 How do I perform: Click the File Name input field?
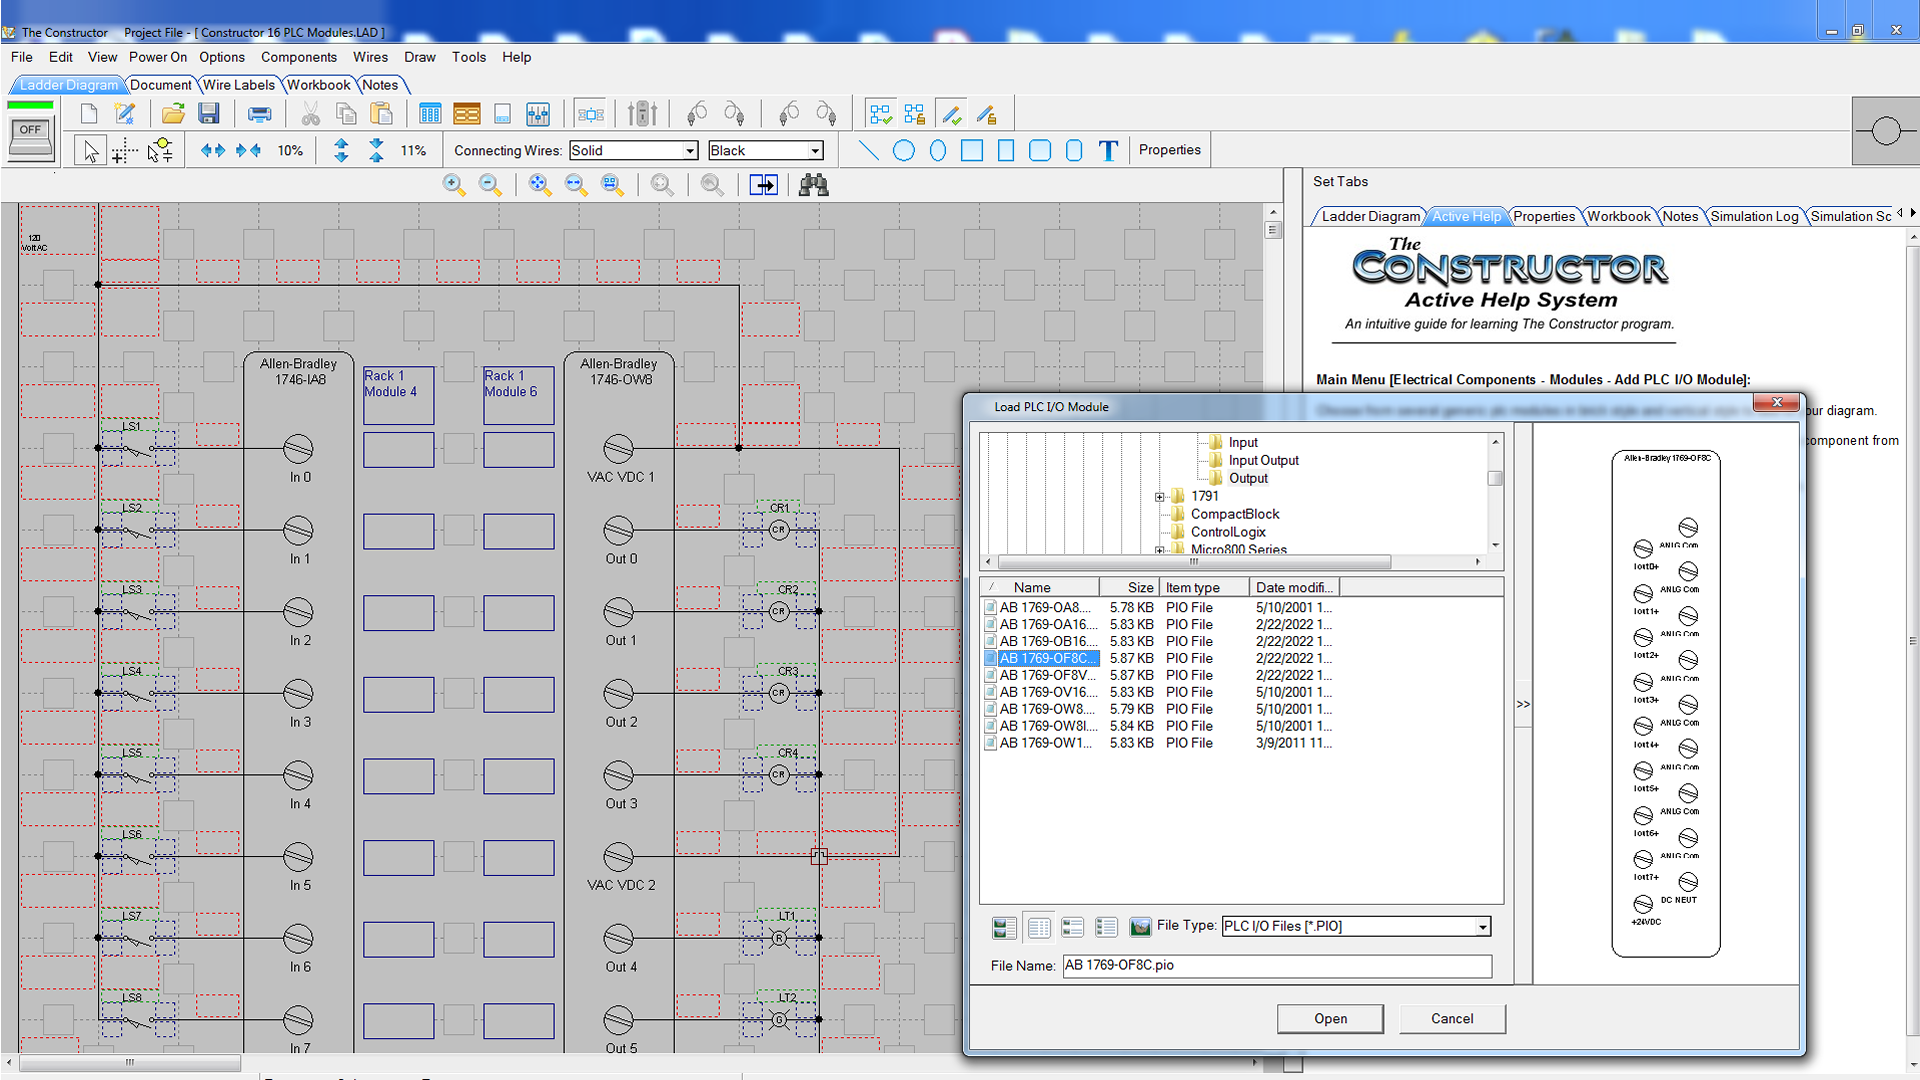[x=1276, y=965]
